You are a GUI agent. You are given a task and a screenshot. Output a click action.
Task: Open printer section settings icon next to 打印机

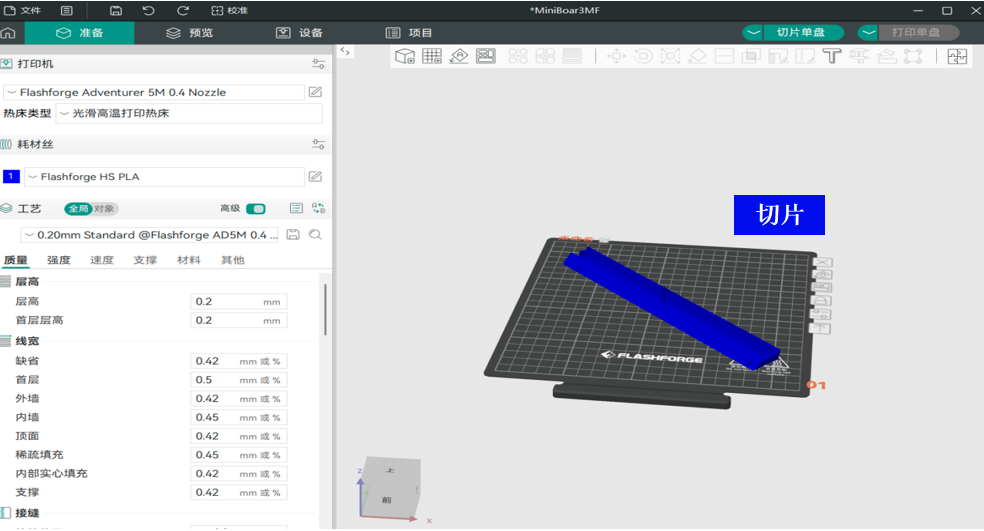(318, 64)
